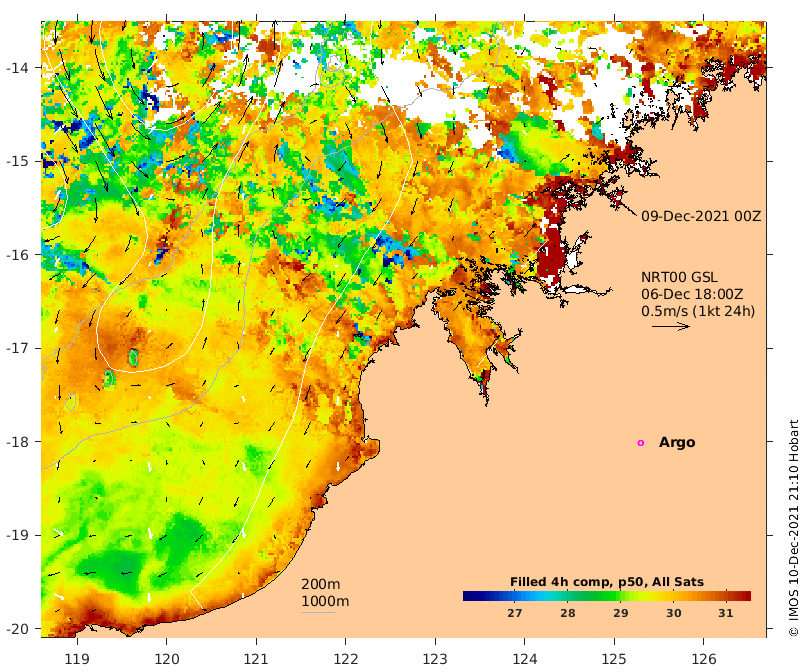Click the magenta Argo circle marker in legend

click(x=641, y=443)
